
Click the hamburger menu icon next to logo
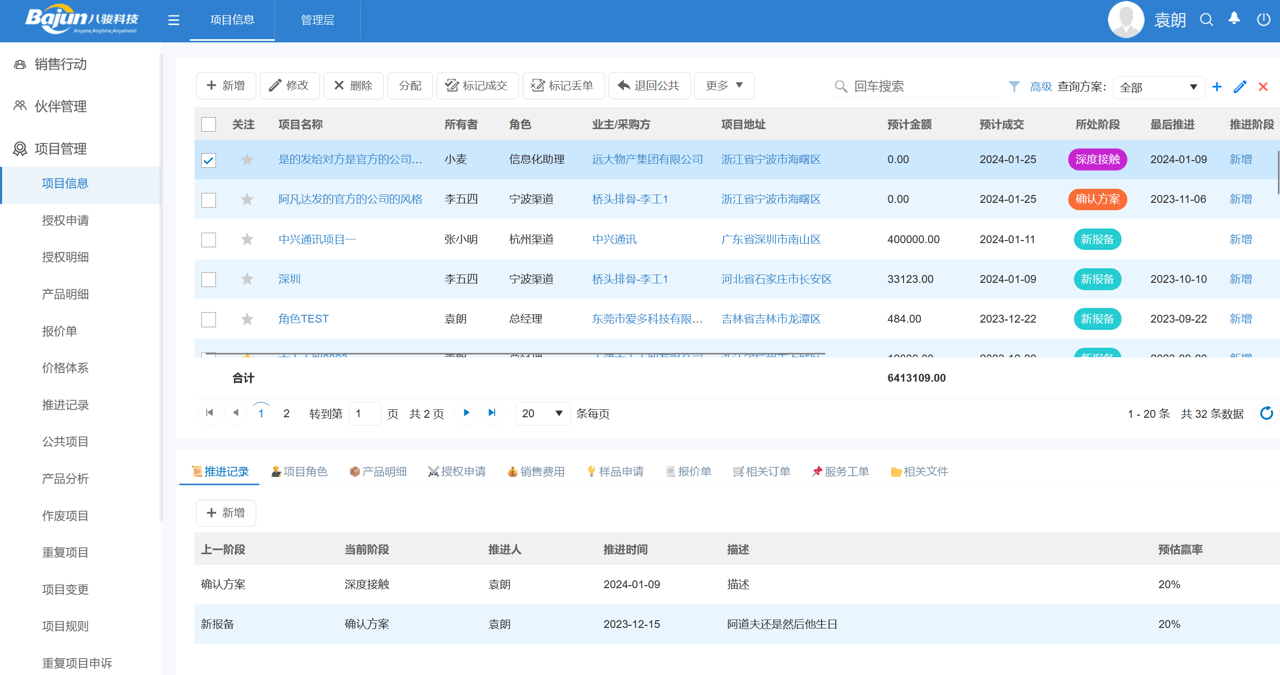pyautogui.click(x=173, y=19)
